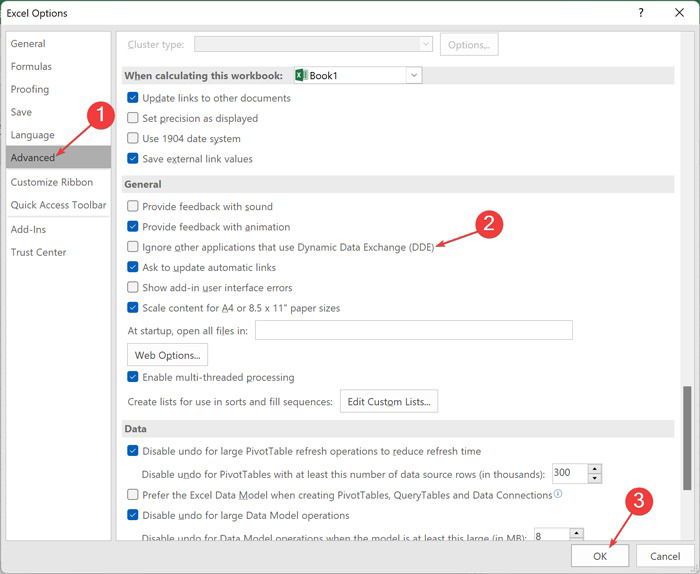Open Quick Access Toolbar settings
Image resolution: width=700 pixels, height=574 pixels.
pos(58,205)
